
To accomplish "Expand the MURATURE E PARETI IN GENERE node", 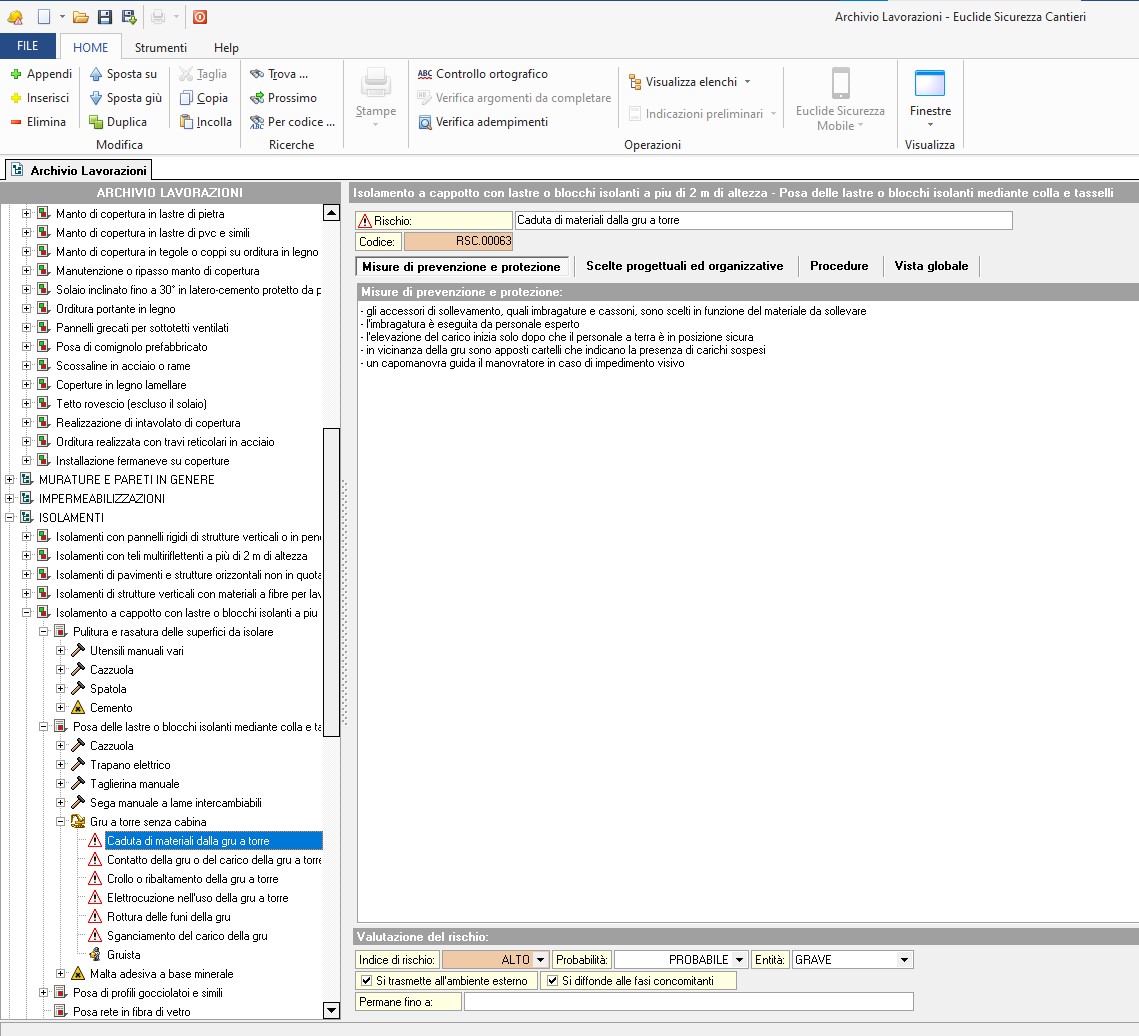I will (x=10, y=480).
